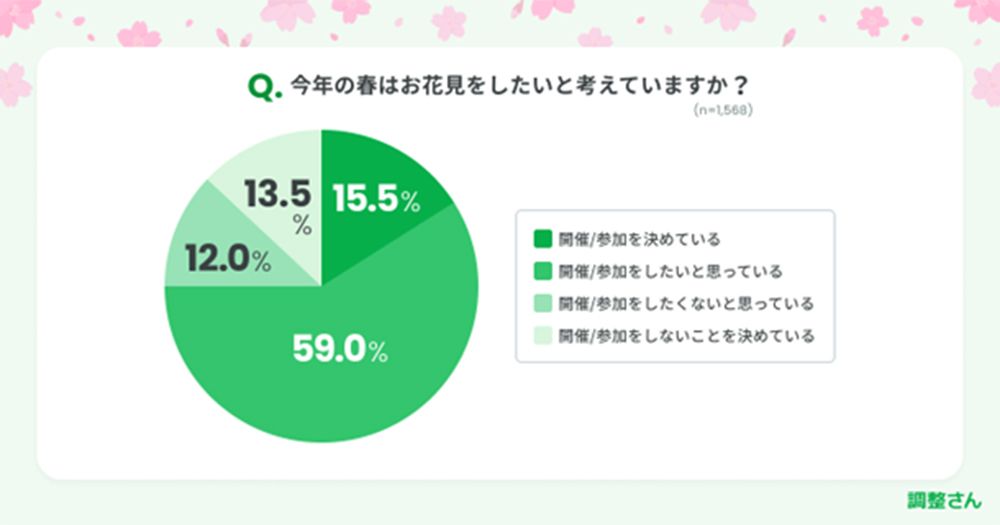Image resolution: width=1000 pixels, height=525 pixels.
Task: Click the 調整さん logo
Action: (x=943, y=500)
